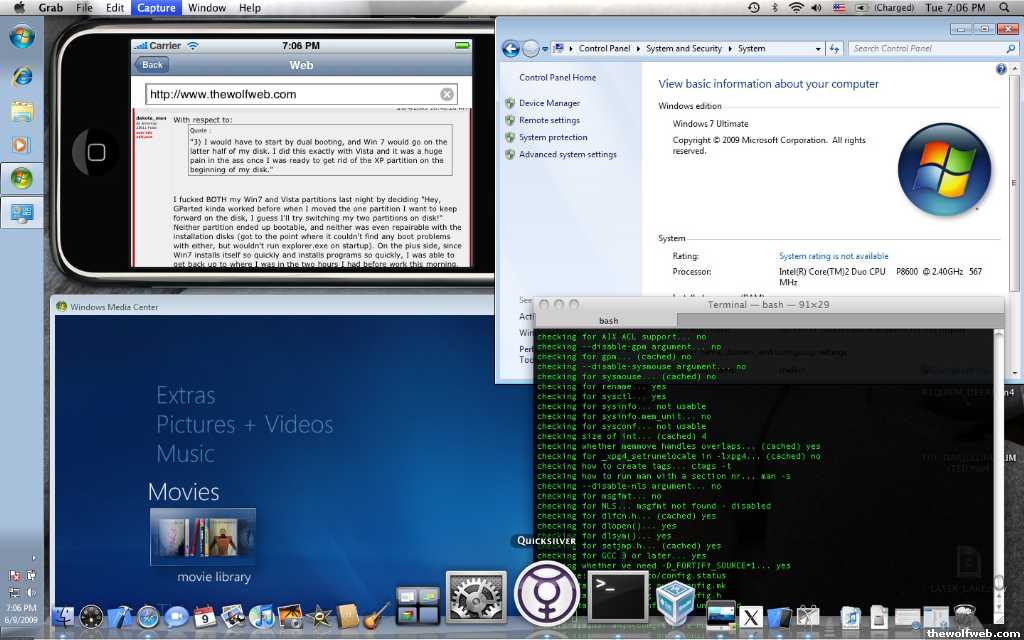This screenshot has width=1024, height=640.
Task: Open System Preferences from the Dock
Action: click(x=475, y=598)
